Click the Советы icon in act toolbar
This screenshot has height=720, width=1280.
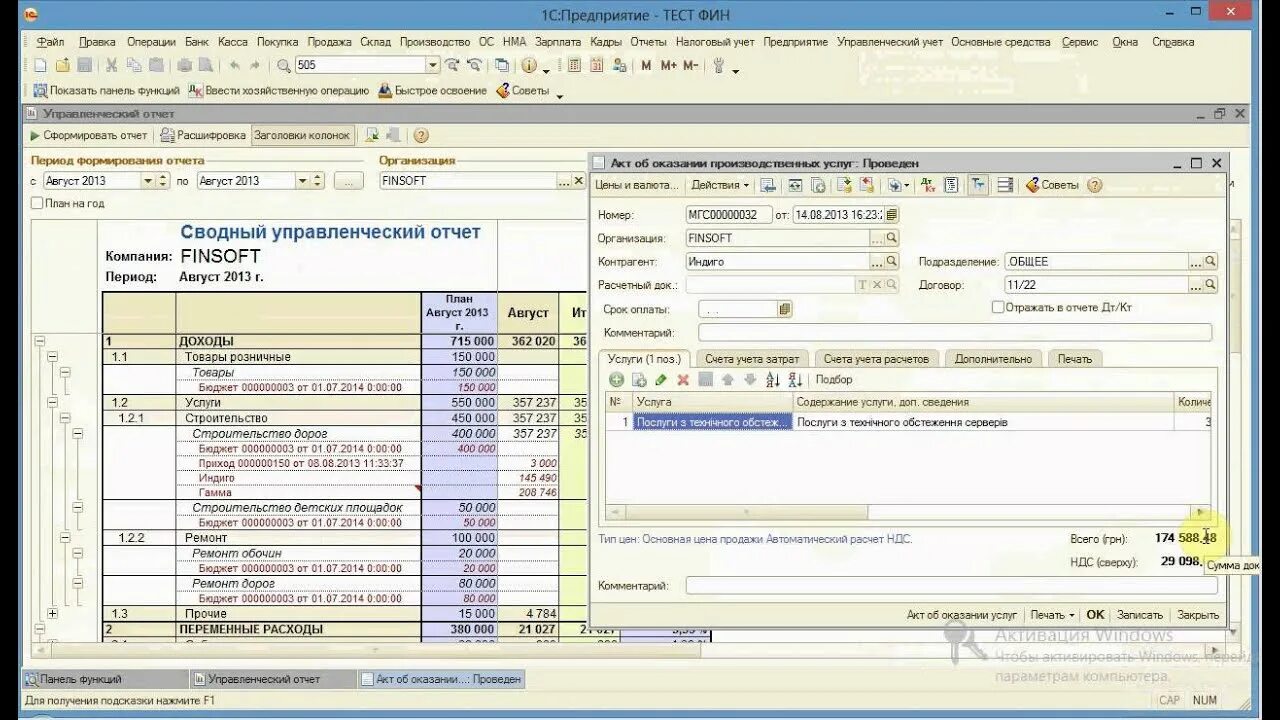pyautogui.click(x=1053, y=185)
